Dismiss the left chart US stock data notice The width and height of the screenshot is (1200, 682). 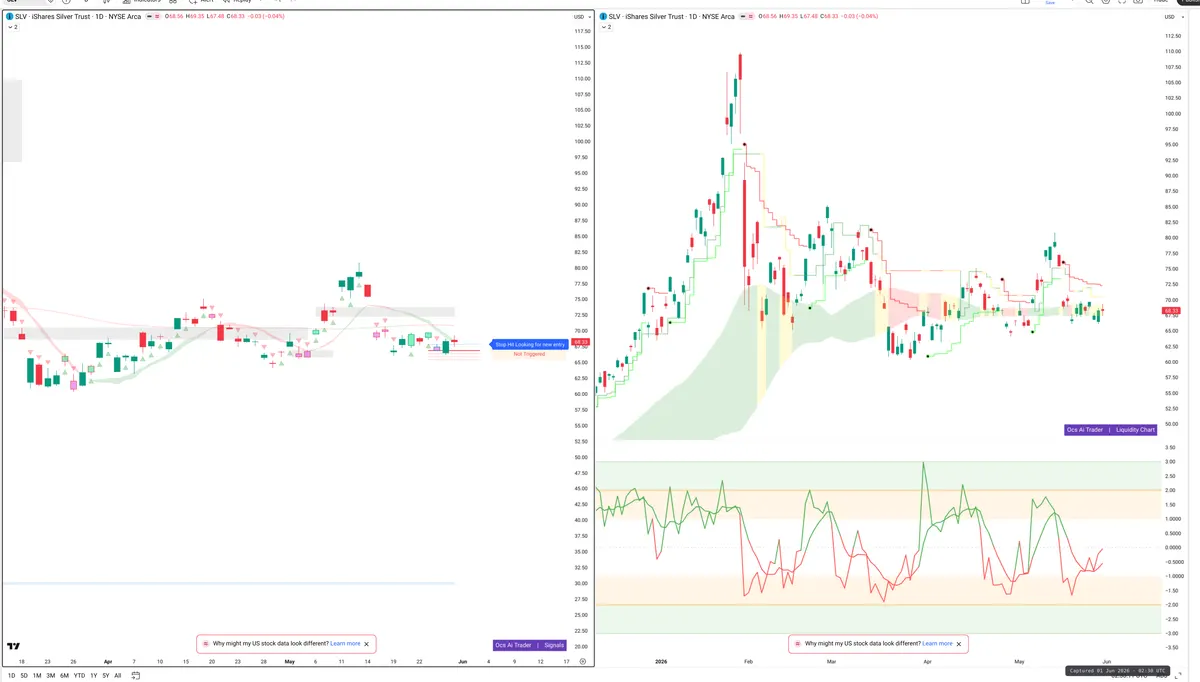tap(367, 644)
